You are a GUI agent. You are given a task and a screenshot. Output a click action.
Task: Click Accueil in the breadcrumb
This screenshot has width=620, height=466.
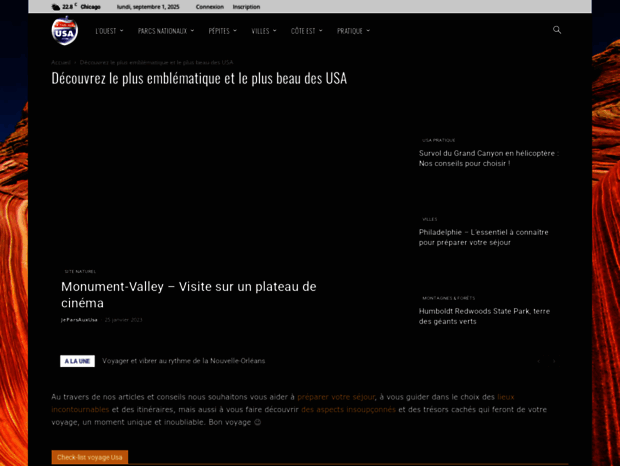point(61,62)
